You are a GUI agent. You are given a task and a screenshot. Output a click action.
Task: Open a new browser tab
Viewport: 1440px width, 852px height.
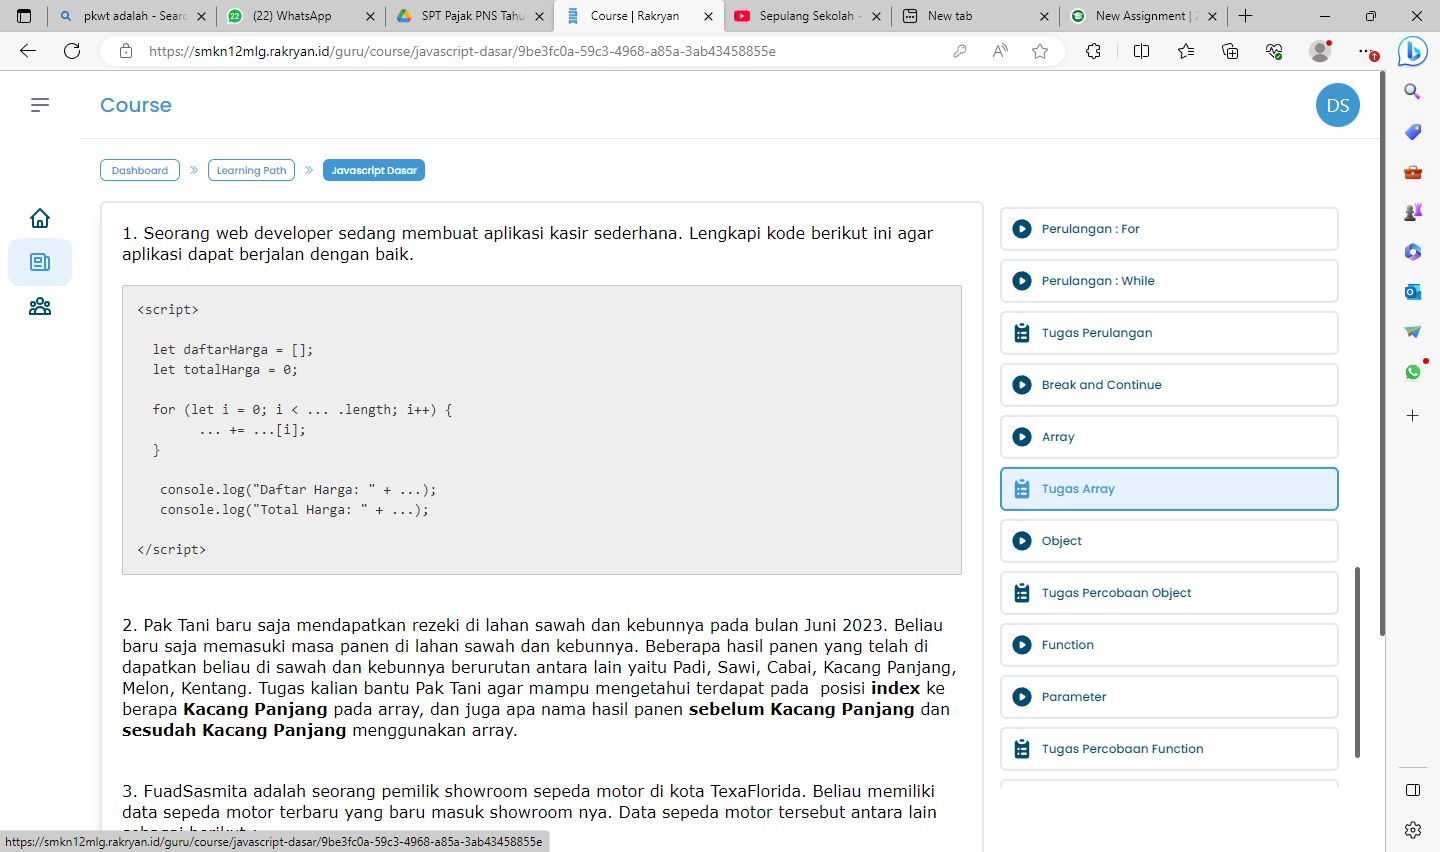(1245, 16)
